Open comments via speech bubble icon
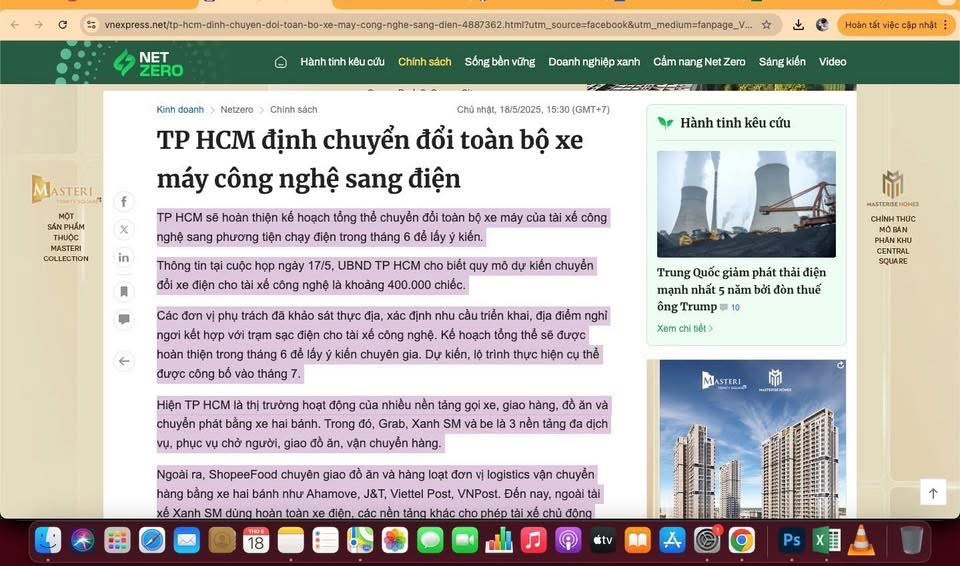Screen dimensions: 960x566 124,320
